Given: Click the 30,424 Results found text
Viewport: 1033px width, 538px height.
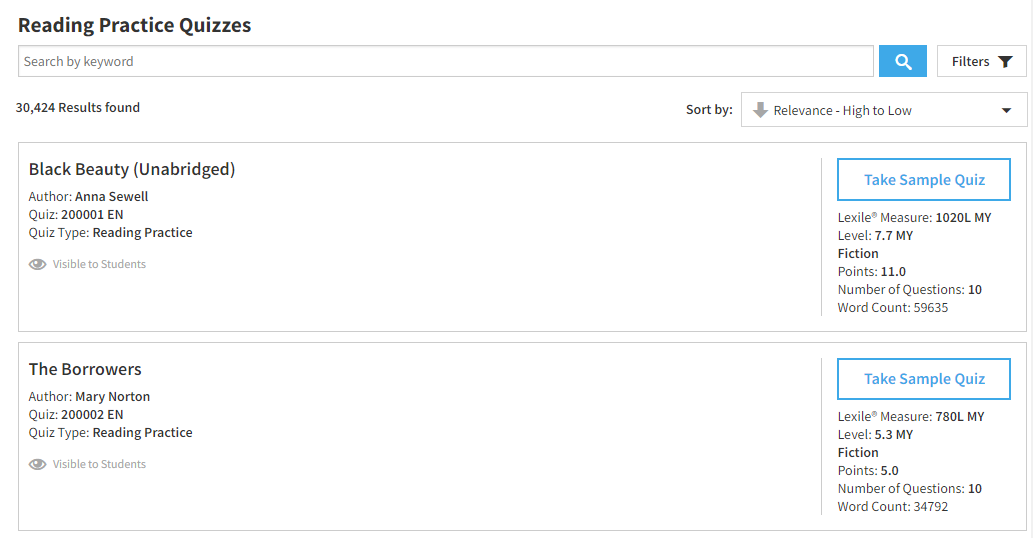Looking at the screenshot, I should point(78,107).
